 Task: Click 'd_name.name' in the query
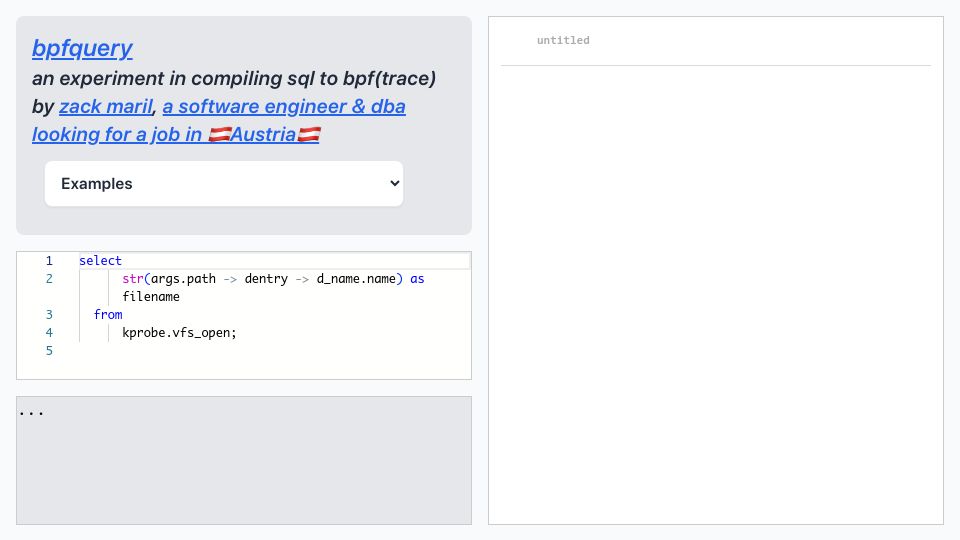coord(356,279)
